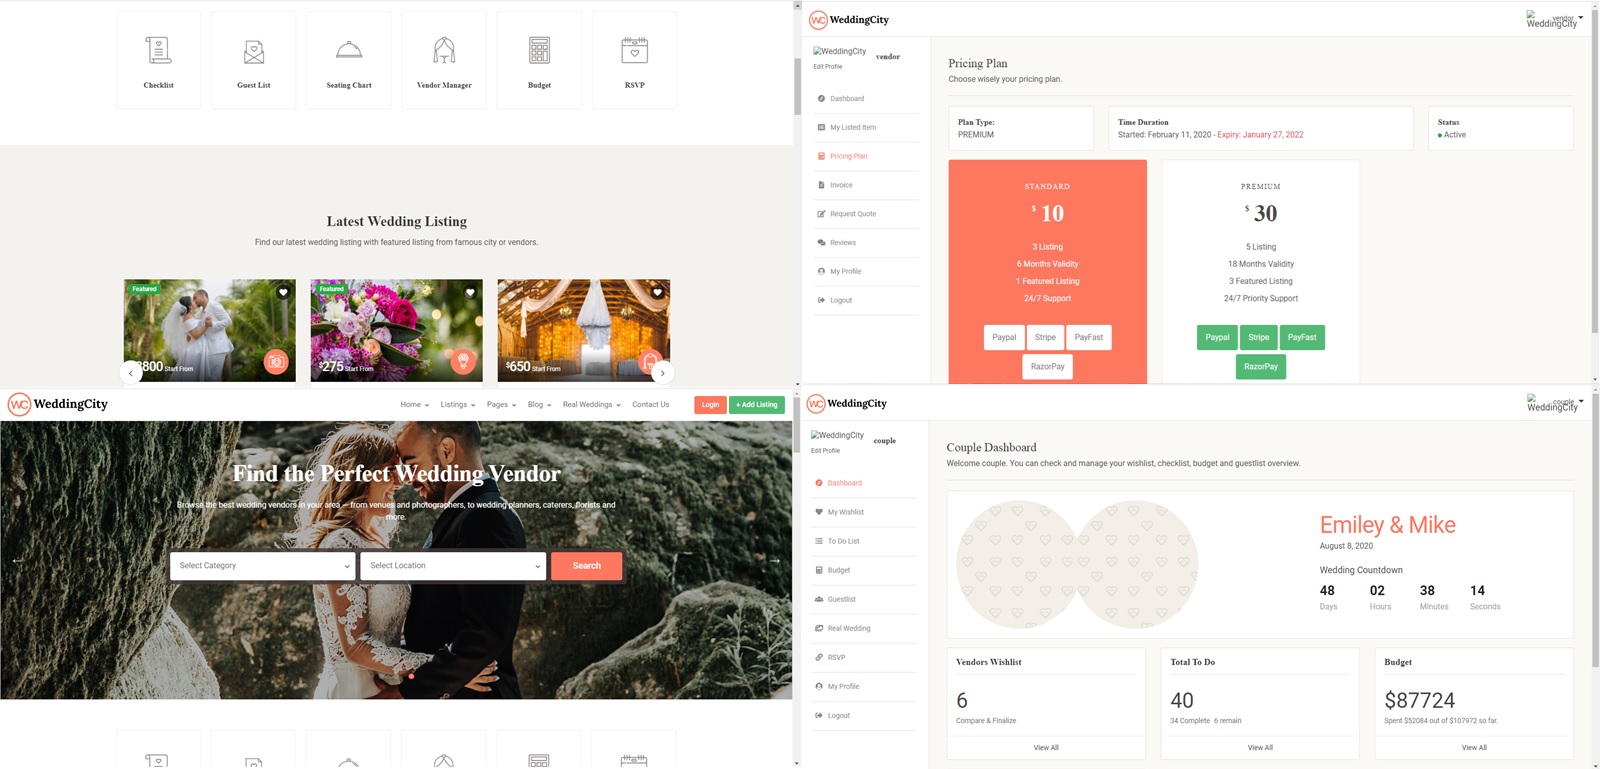The height and width of the screenshot is (769, 1600).
Task: Expand the Home menu in homepage navbar
Action: (415, 405)
